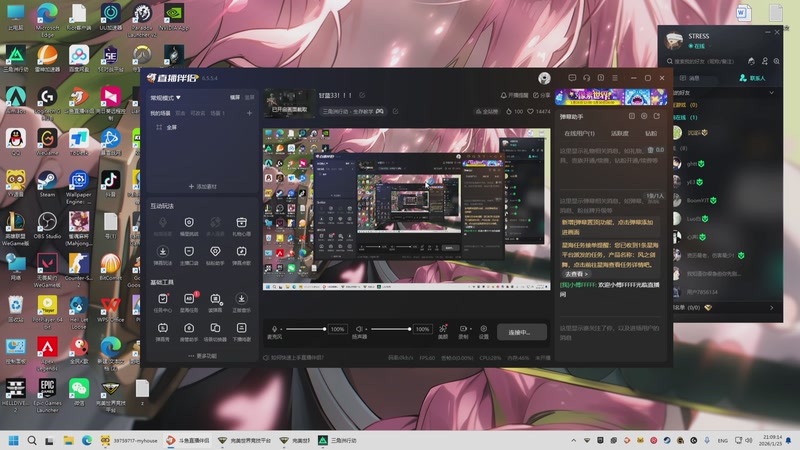Open the 礼物心愿 gift wish tool
This screenshot has width=800, height=450.
pyautogui.click(x=241, y=226)
